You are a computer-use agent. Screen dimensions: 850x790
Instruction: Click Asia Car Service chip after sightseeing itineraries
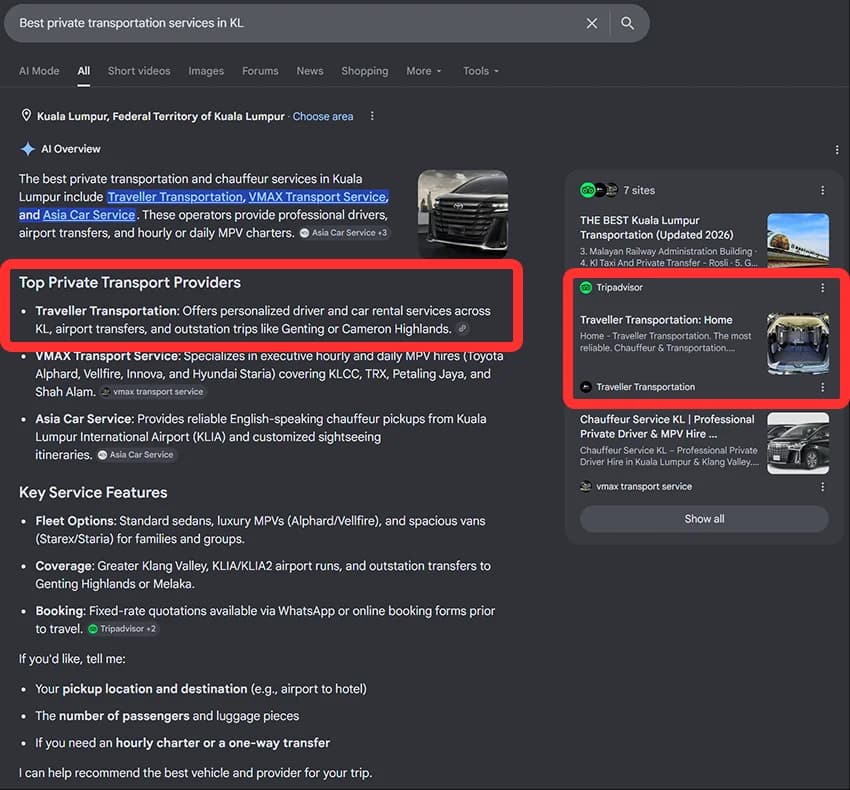pos(136,455)
